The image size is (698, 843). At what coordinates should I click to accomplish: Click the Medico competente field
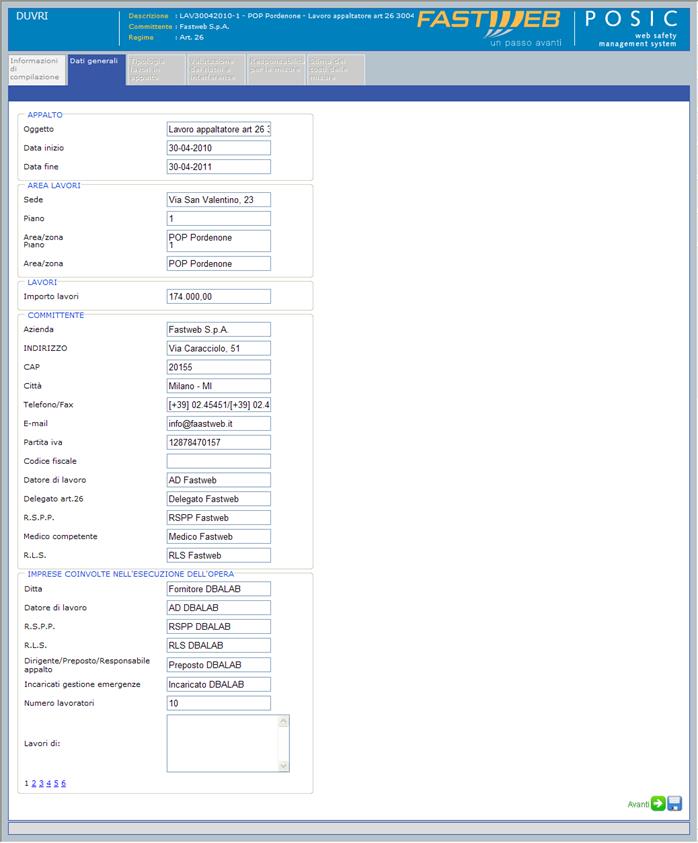pyautogui.click(x=219, y=537)
